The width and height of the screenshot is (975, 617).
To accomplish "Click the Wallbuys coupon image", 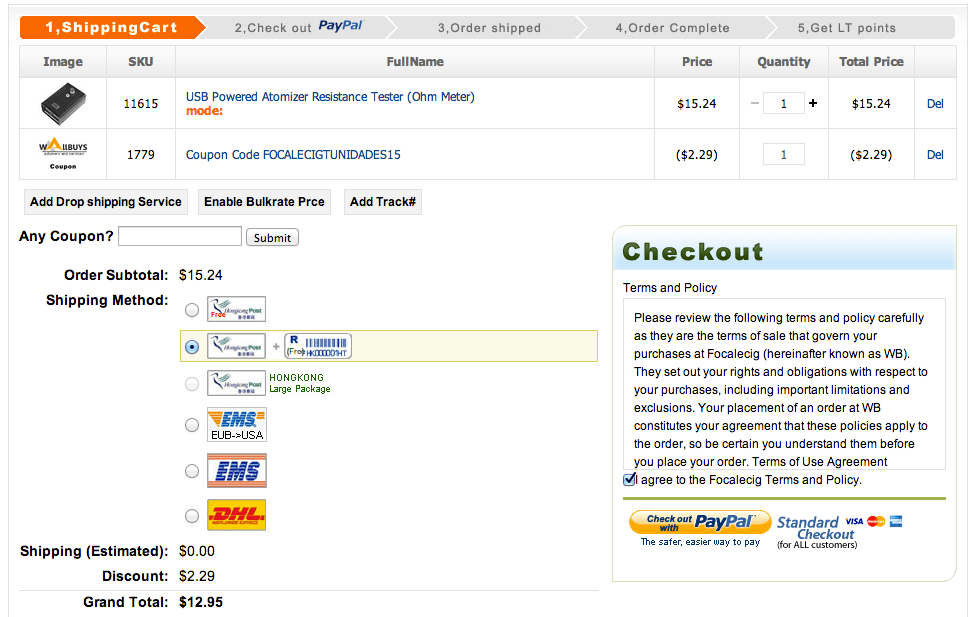I will coord(63,154).
